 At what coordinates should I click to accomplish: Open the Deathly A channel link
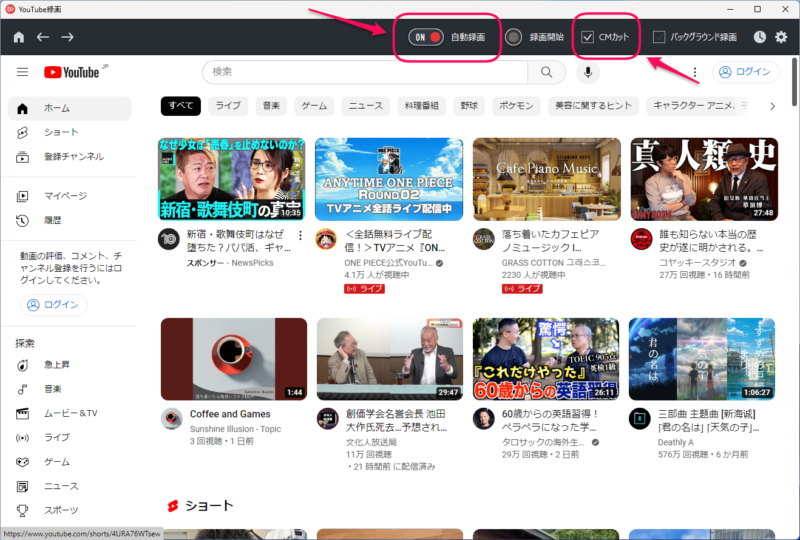tap(676, 443)
